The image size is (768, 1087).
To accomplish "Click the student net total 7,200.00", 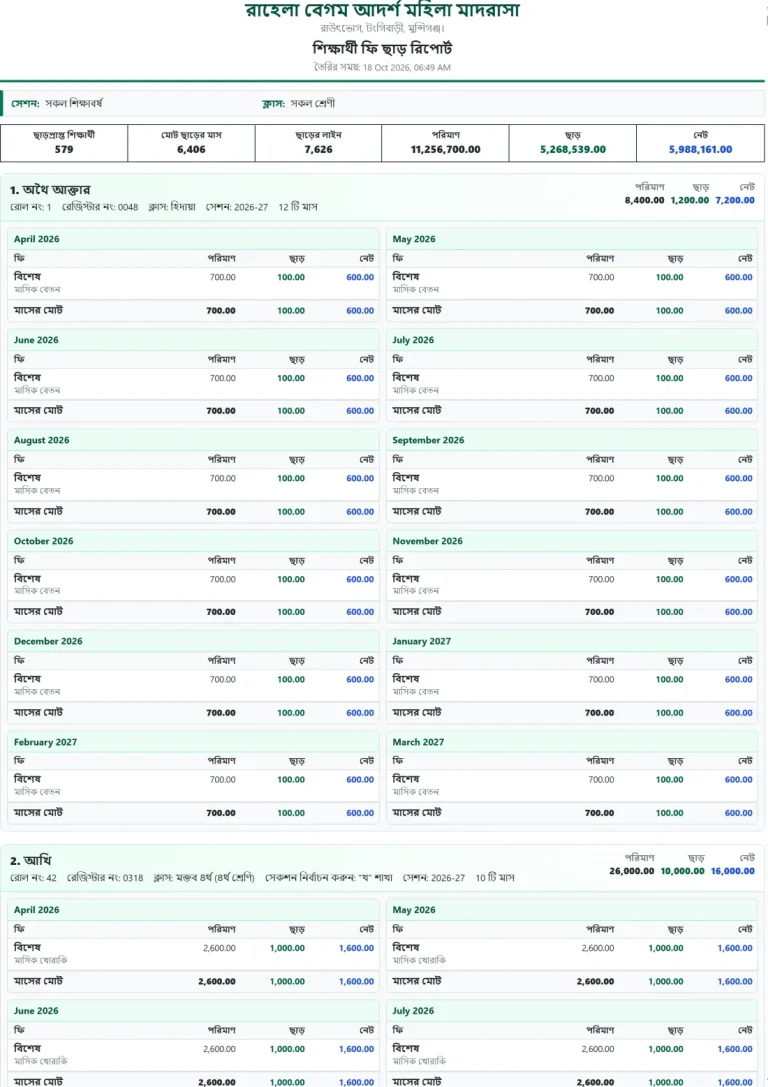I will tap(735, 200).
